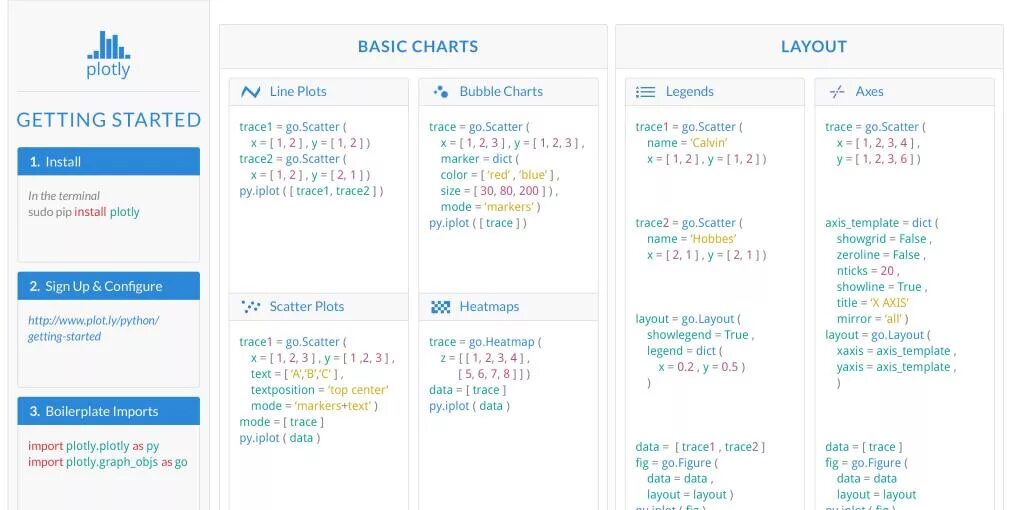Click the Legends list icon
Image resolution: width=1017 pixels, height=510 pixels.
646,92
